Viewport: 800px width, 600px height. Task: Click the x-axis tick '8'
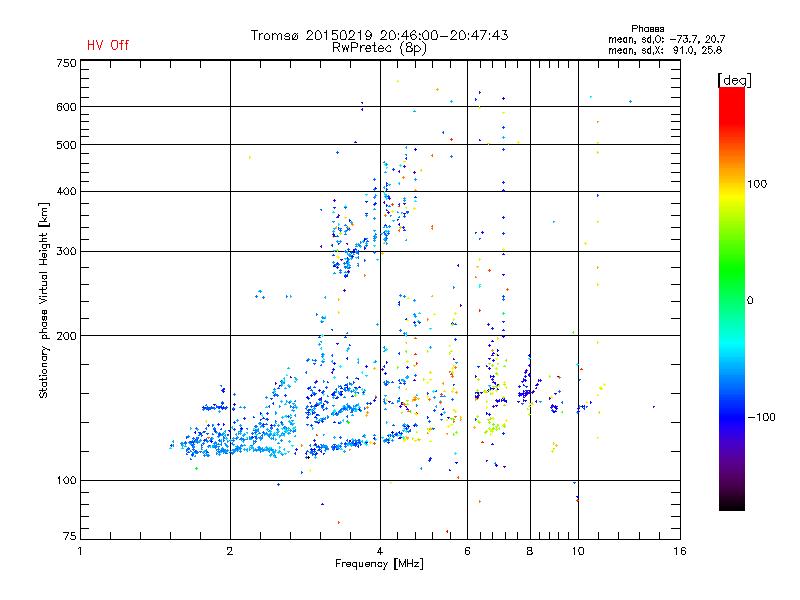[530, 551]
